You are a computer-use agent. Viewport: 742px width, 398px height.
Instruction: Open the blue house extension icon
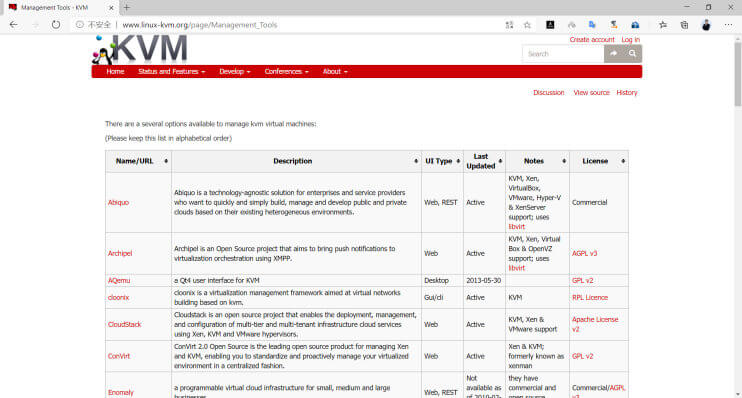pyautogui.click(x=635, y=25)
